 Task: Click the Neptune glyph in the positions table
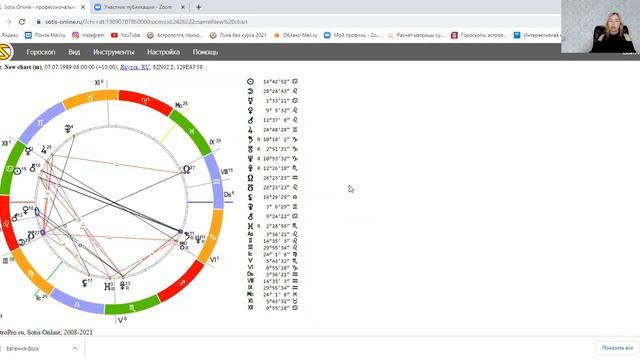[250, 159]
